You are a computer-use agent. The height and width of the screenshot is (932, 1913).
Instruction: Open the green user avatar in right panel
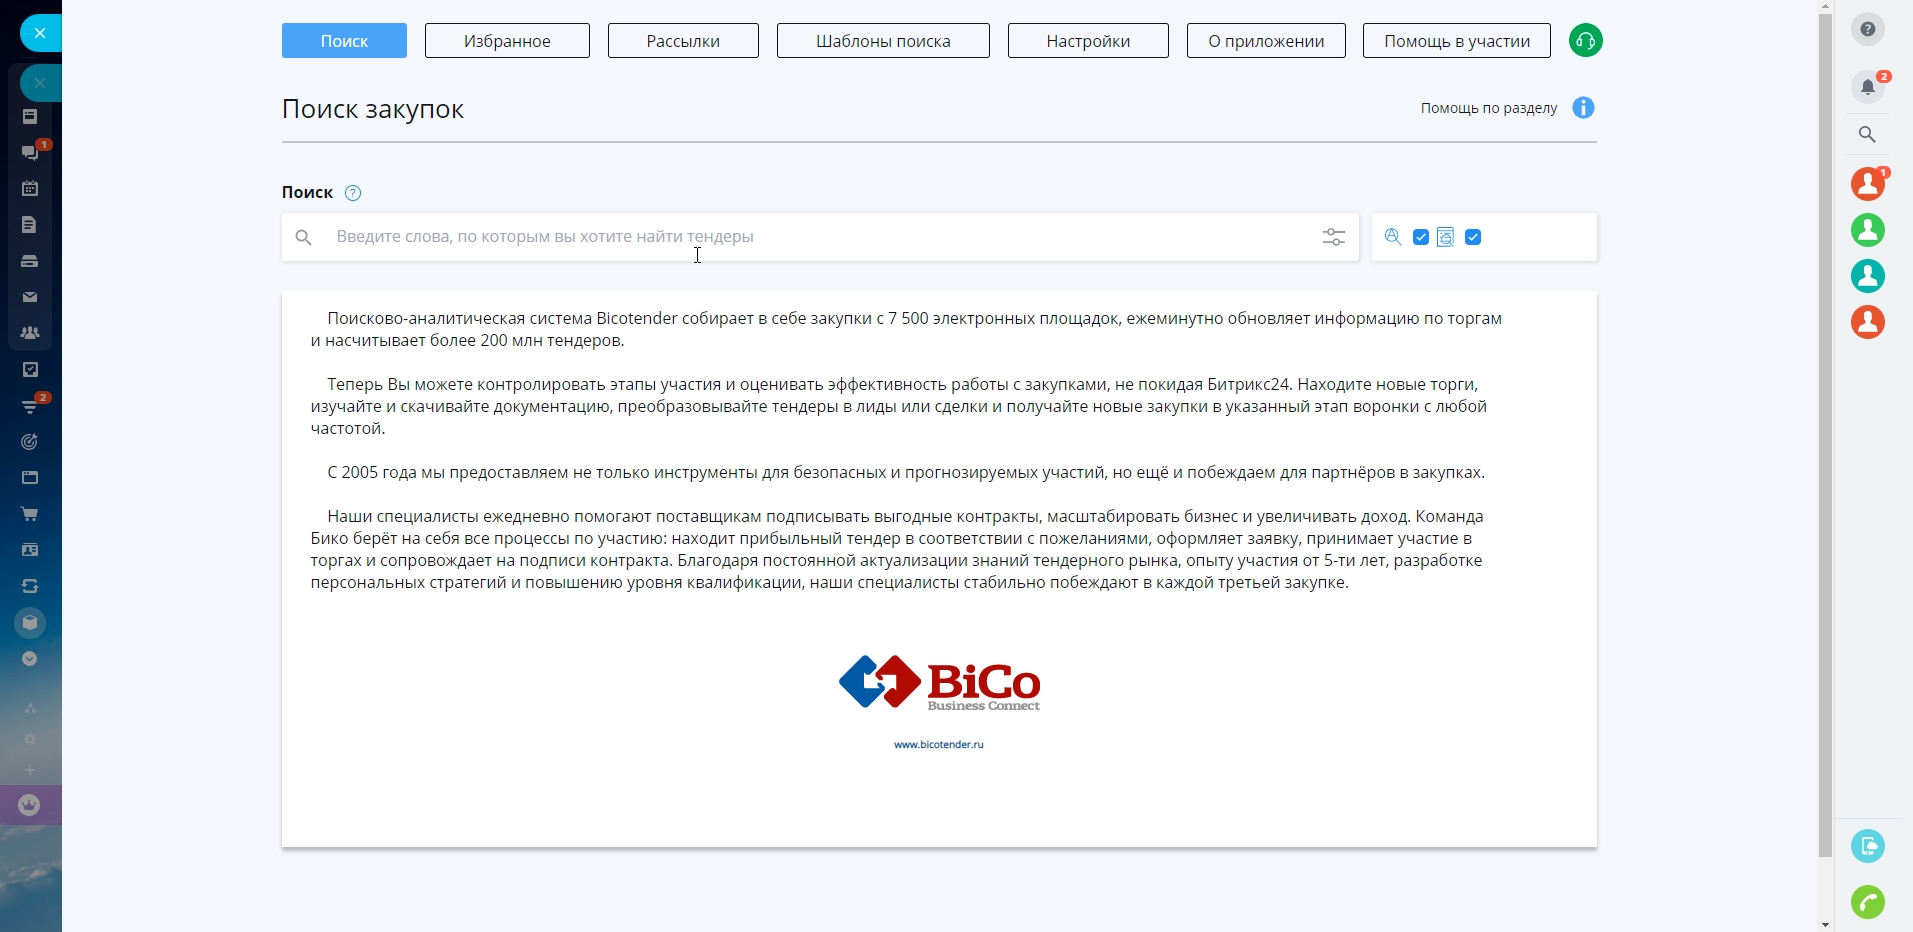(x=1868, y=230)
